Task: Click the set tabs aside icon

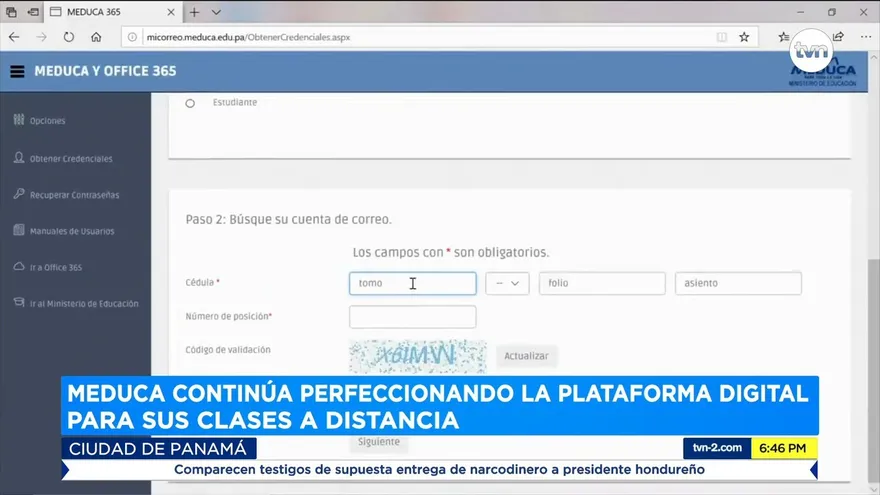Action: (33, 12)
